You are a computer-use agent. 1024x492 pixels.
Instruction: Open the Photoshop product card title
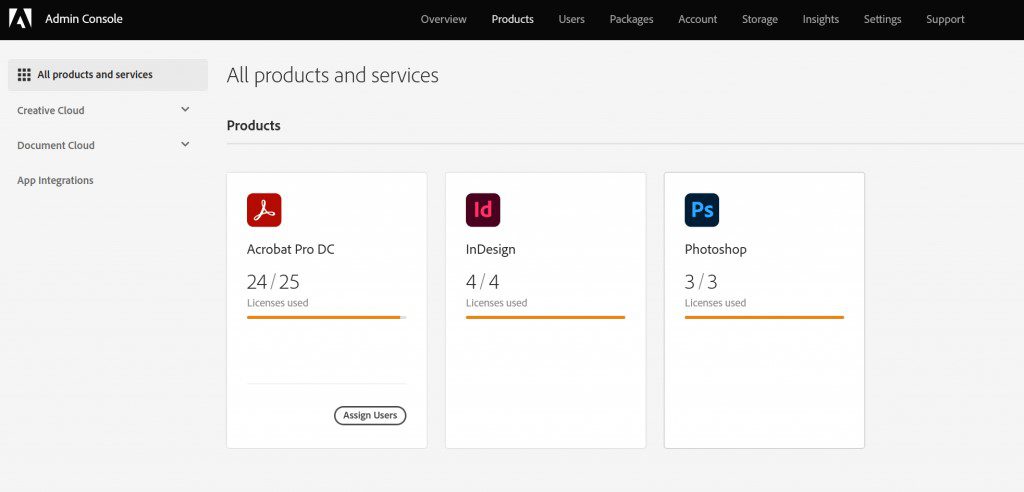point(715,249)
